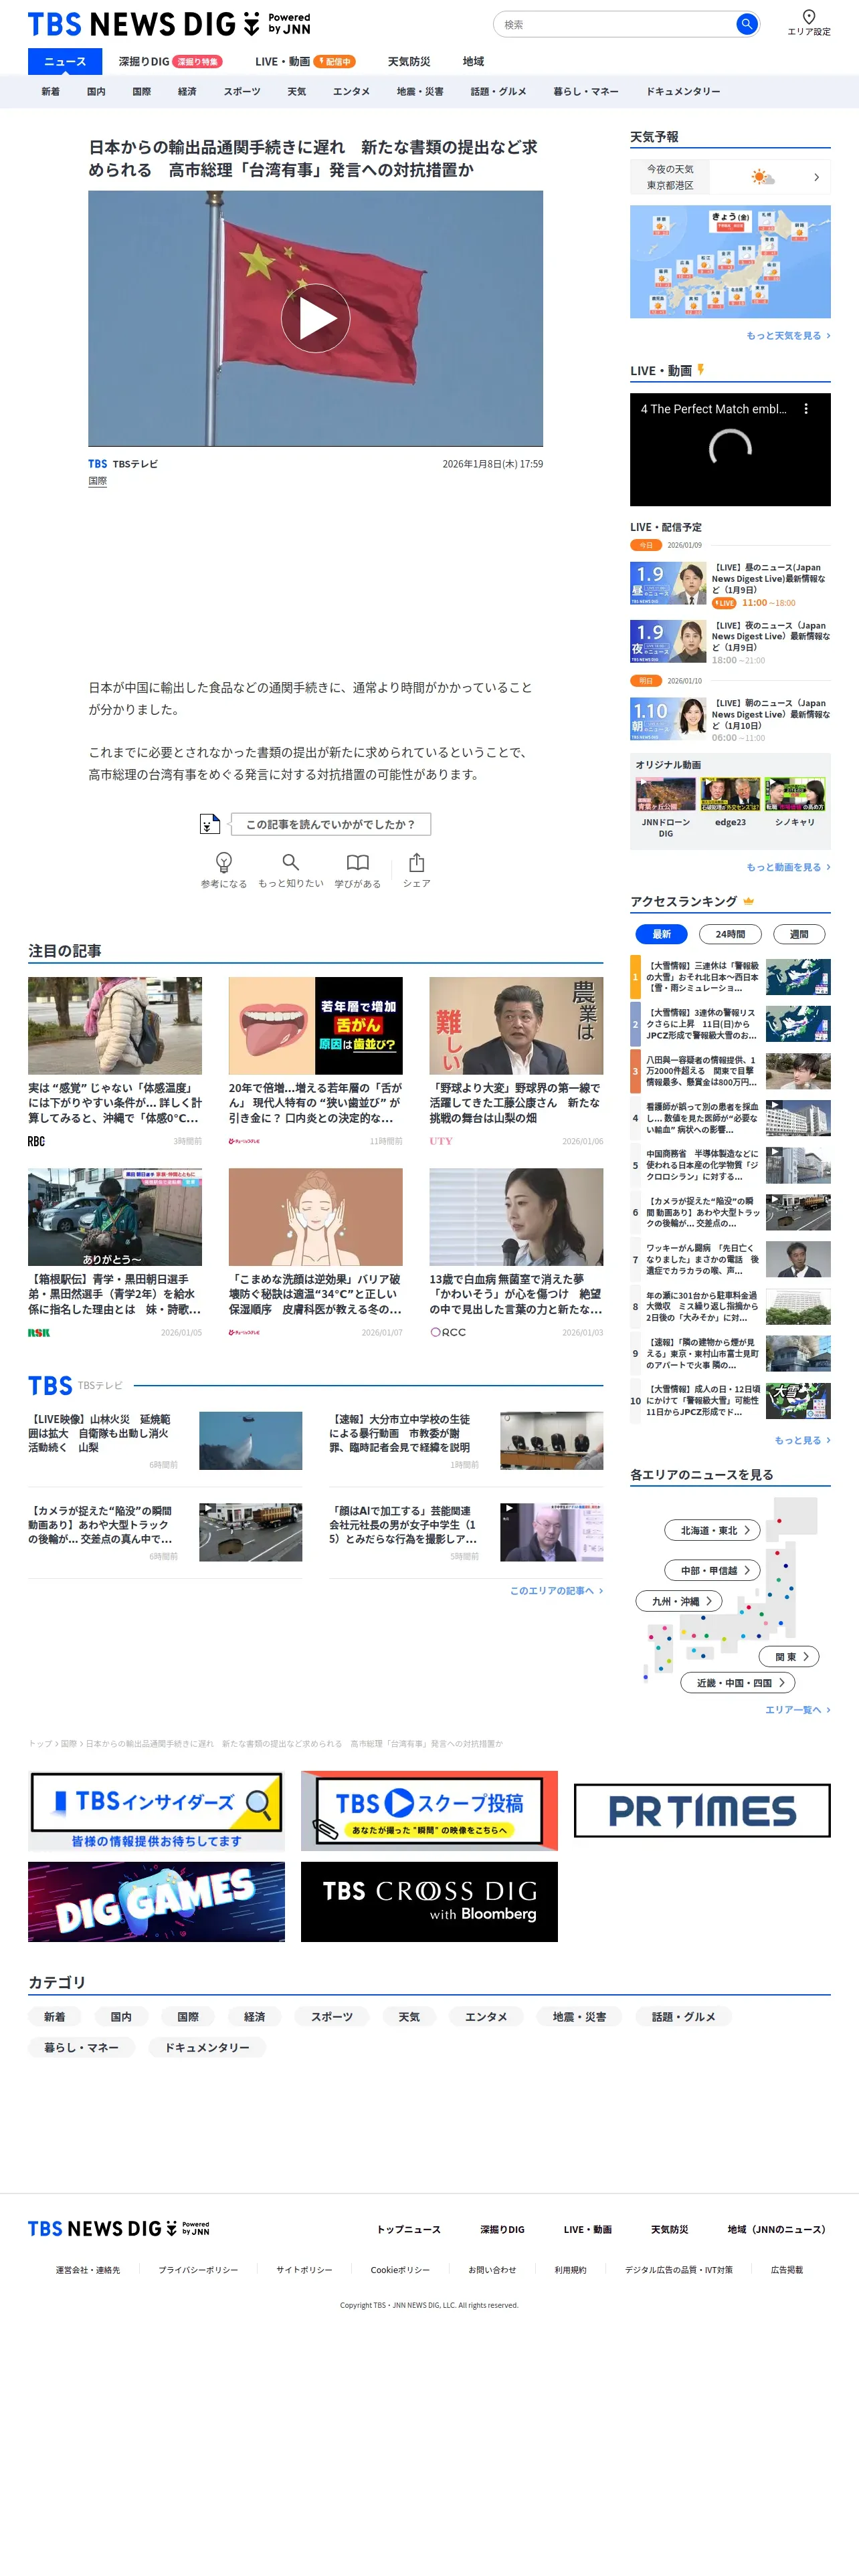Open the 九州・沖縄 area button
This screenshot has height=2576, width=859.
tap(679, 1601)
